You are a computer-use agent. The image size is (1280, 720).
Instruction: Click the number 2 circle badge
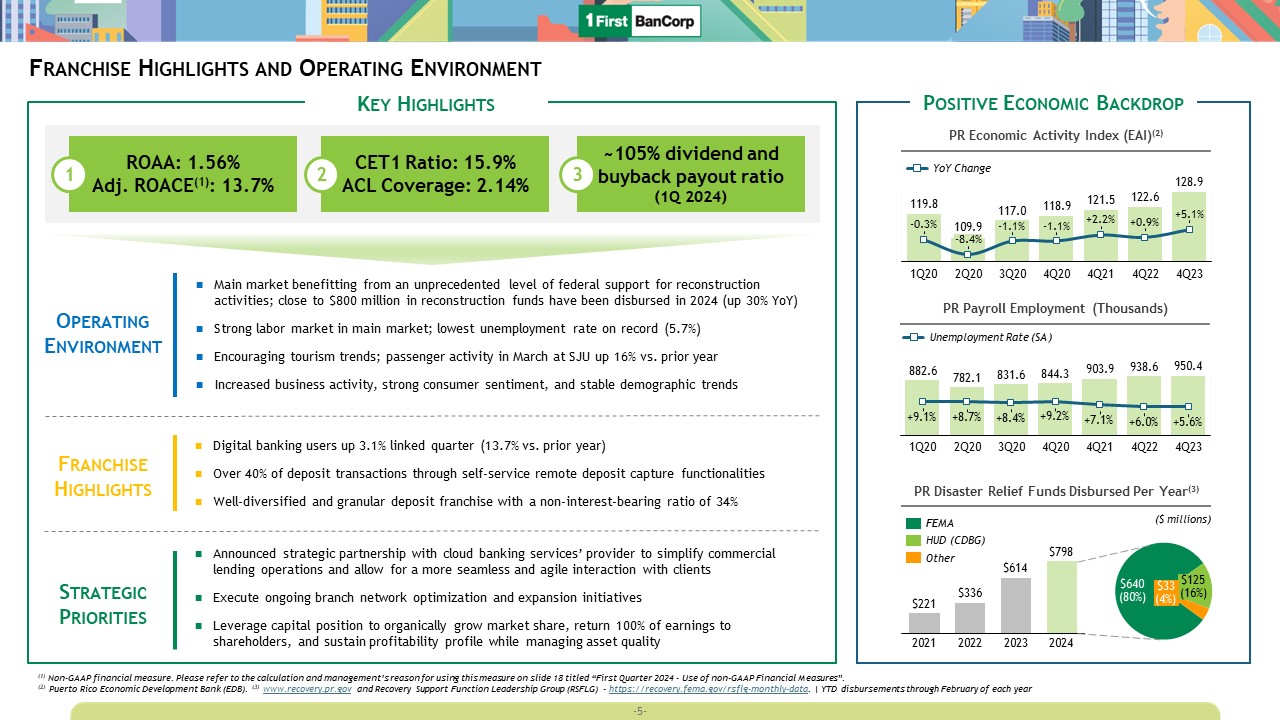click(x=322, y=175)
